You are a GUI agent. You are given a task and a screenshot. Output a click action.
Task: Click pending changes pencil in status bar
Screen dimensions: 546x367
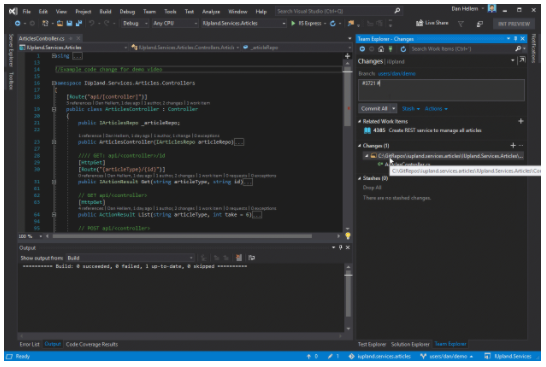[x=330, y=356]
